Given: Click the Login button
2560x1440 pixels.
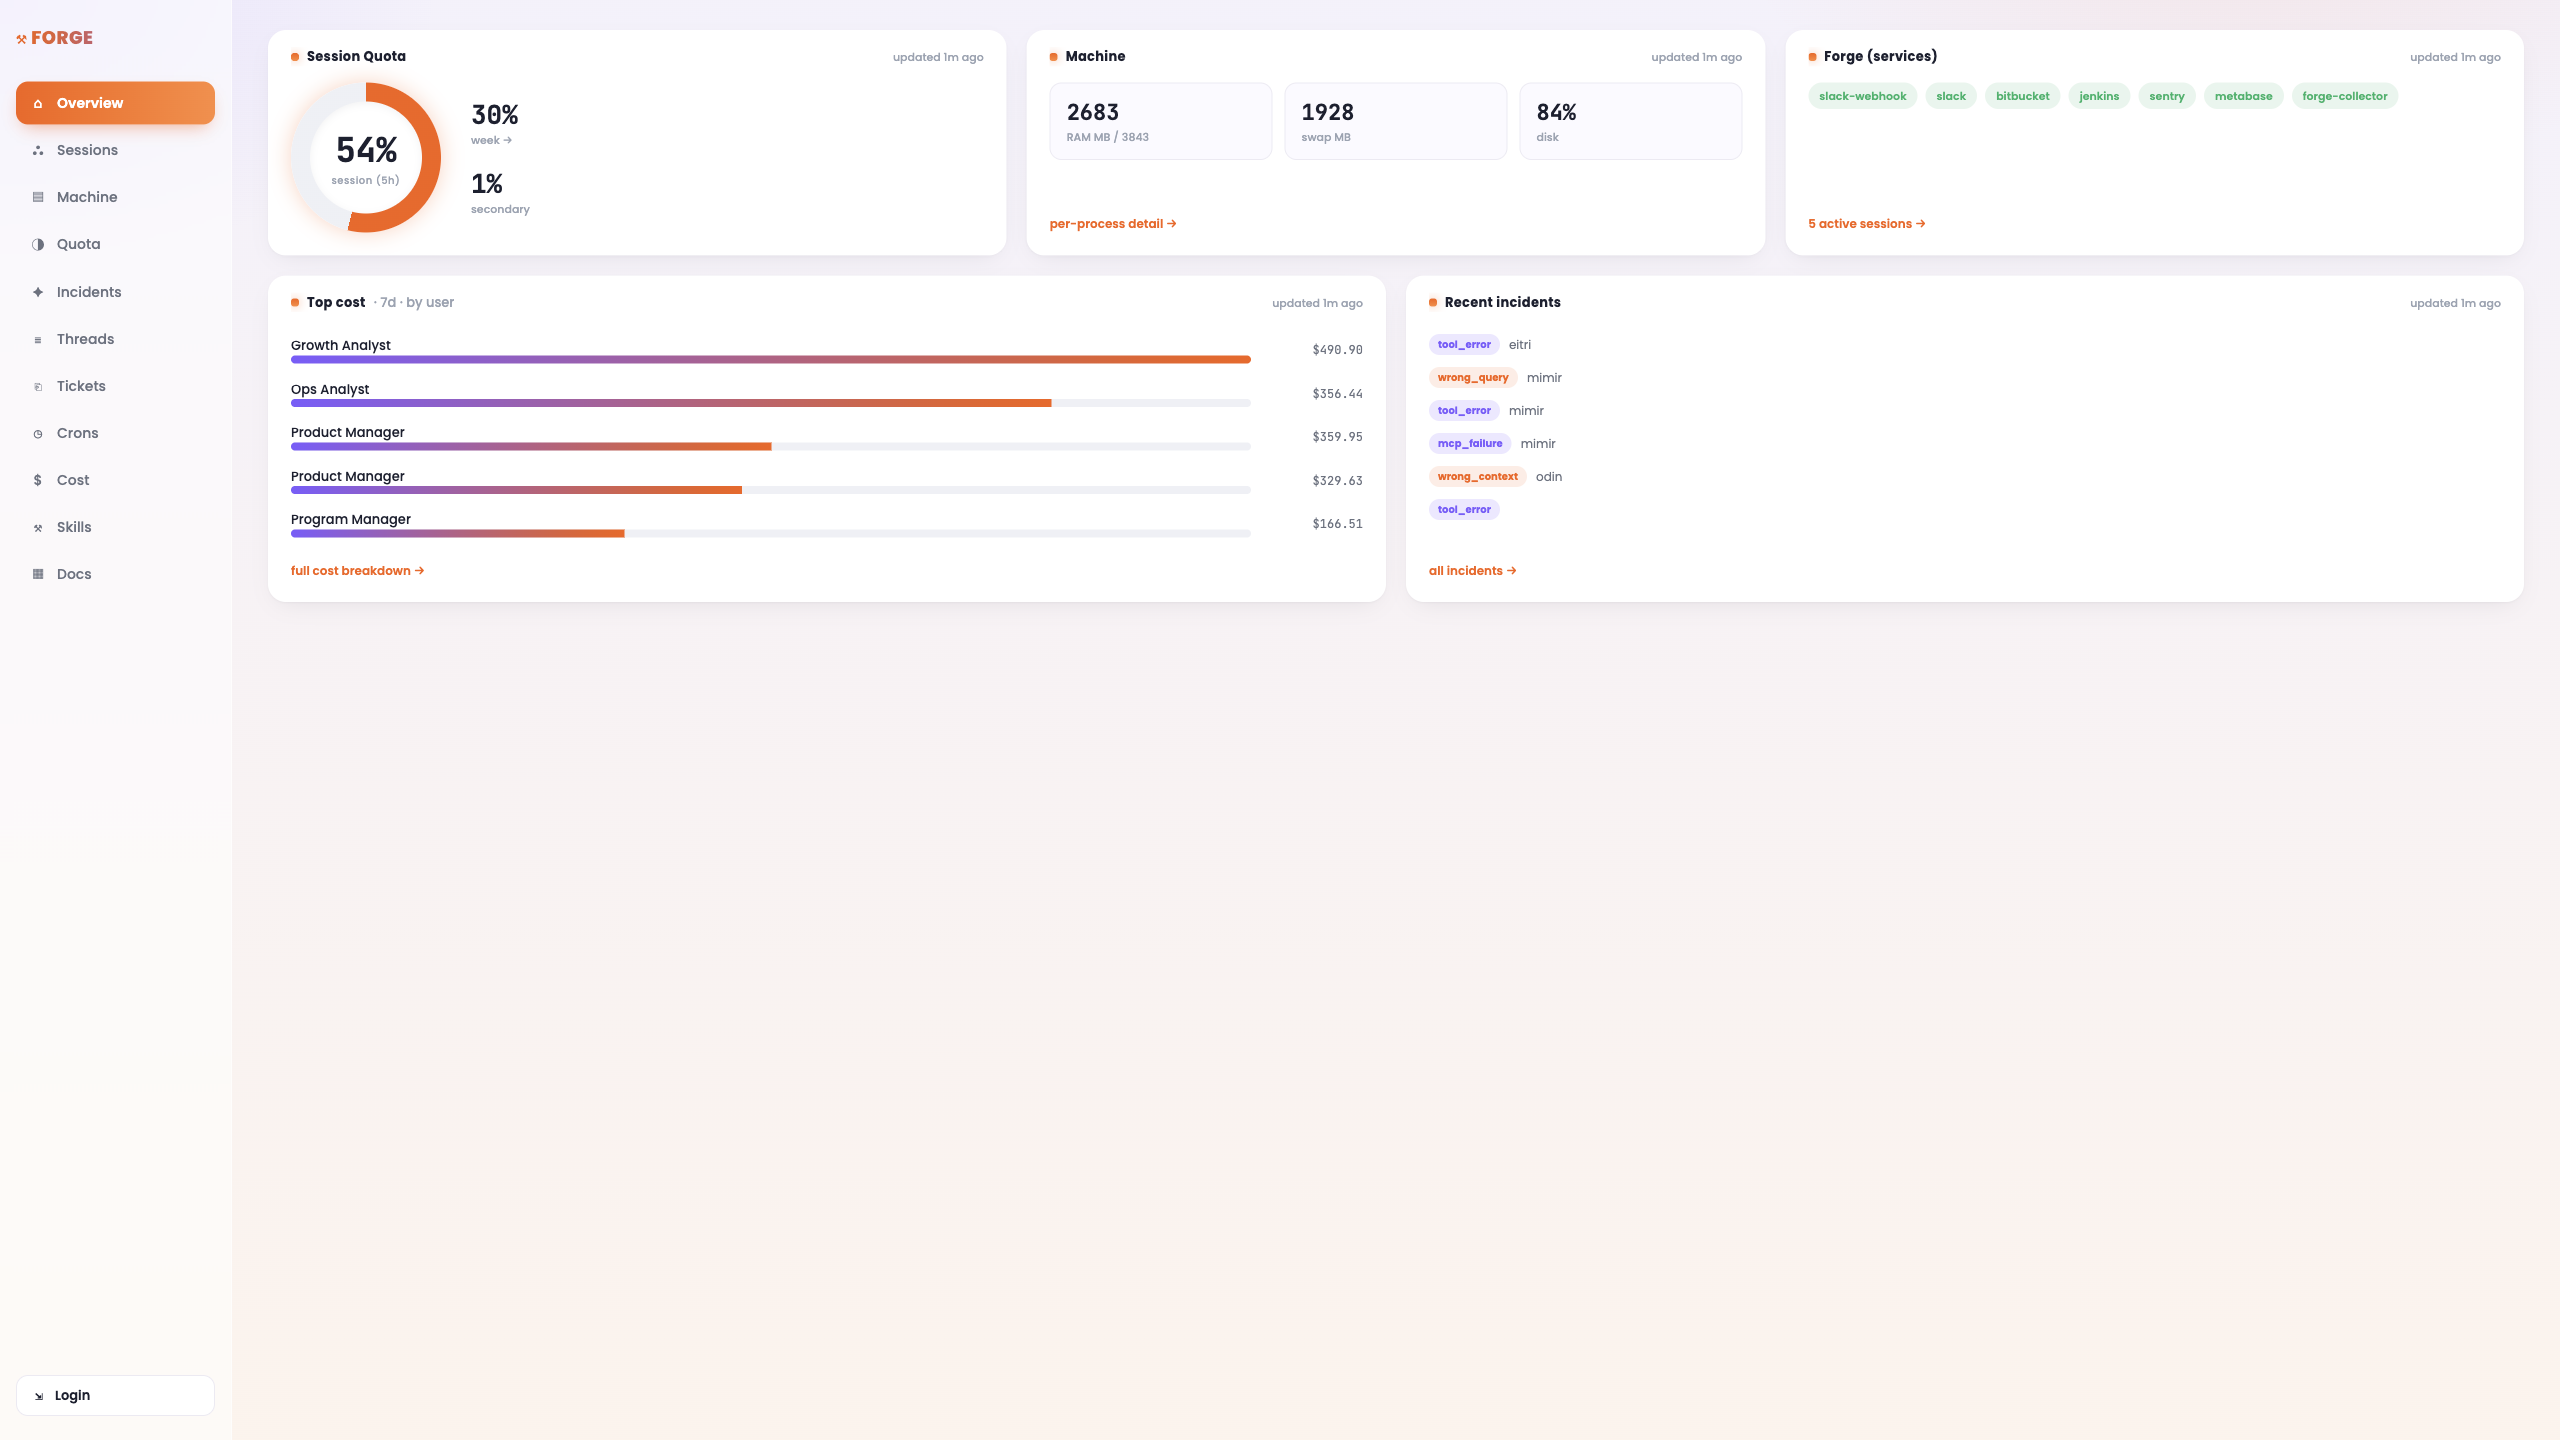Looking at the screenshot, I should [x=115, y=1395].
